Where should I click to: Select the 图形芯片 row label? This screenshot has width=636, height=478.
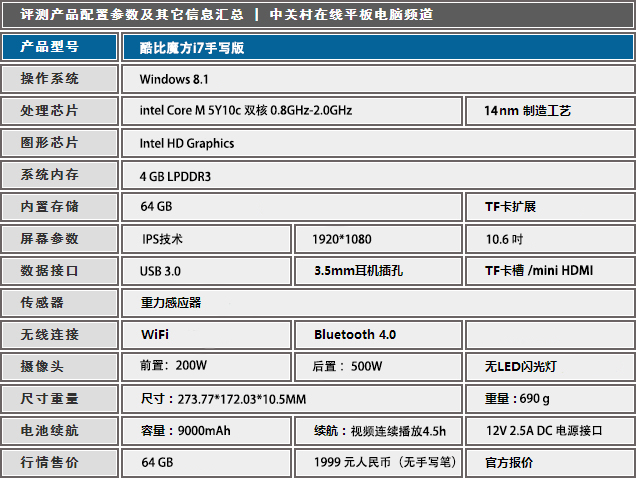pyautogui.click(x=60, y=143)
